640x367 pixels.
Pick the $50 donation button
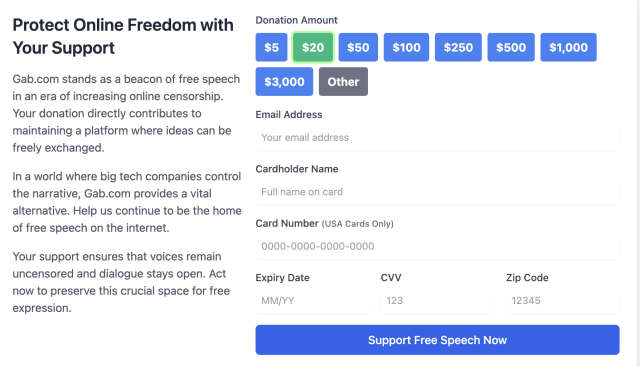coord(358,47)
